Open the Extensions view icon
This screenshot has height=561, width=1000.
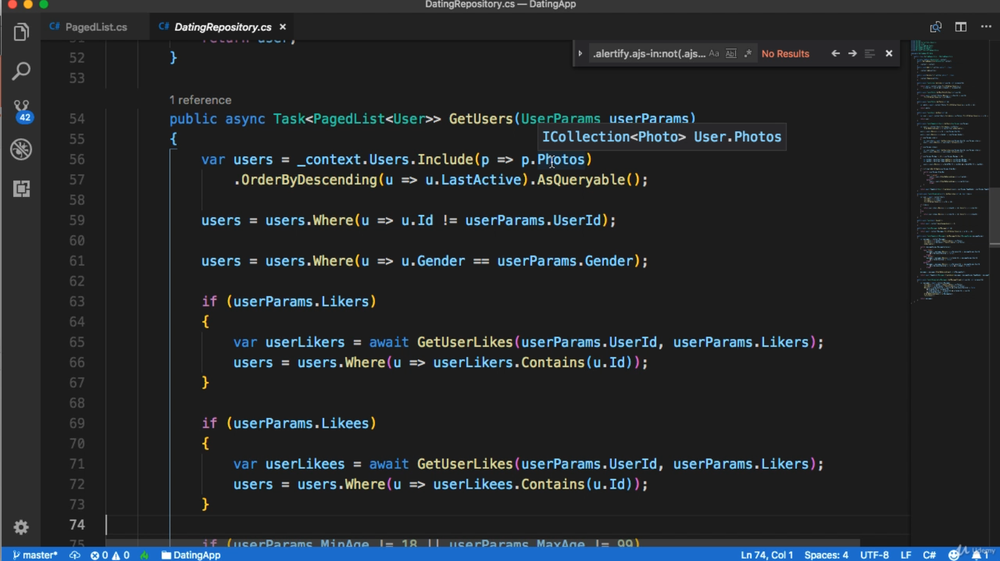pyautogui.click(x=21, y=189)
